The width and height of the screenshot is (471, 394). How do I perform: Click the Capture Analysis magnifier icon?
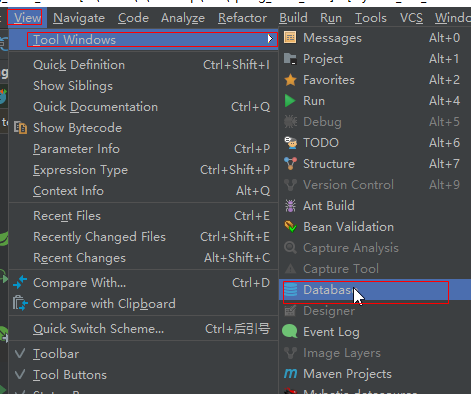click(290, 248)
